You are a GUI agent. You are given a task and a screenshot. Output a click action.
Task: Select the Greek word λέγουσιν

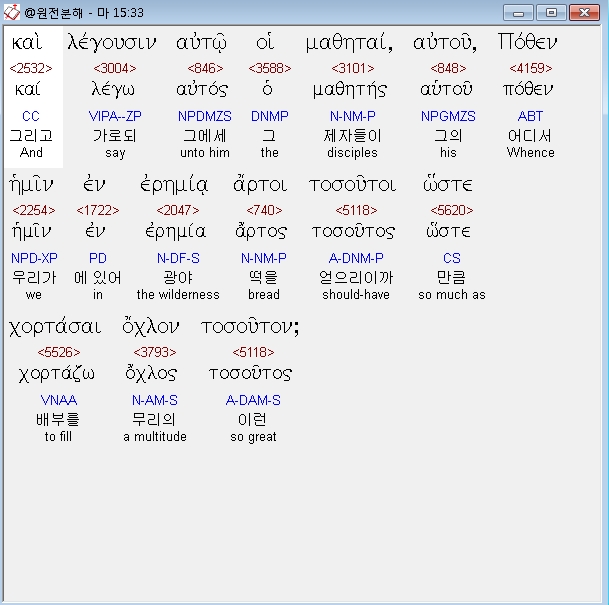[112, 42]
